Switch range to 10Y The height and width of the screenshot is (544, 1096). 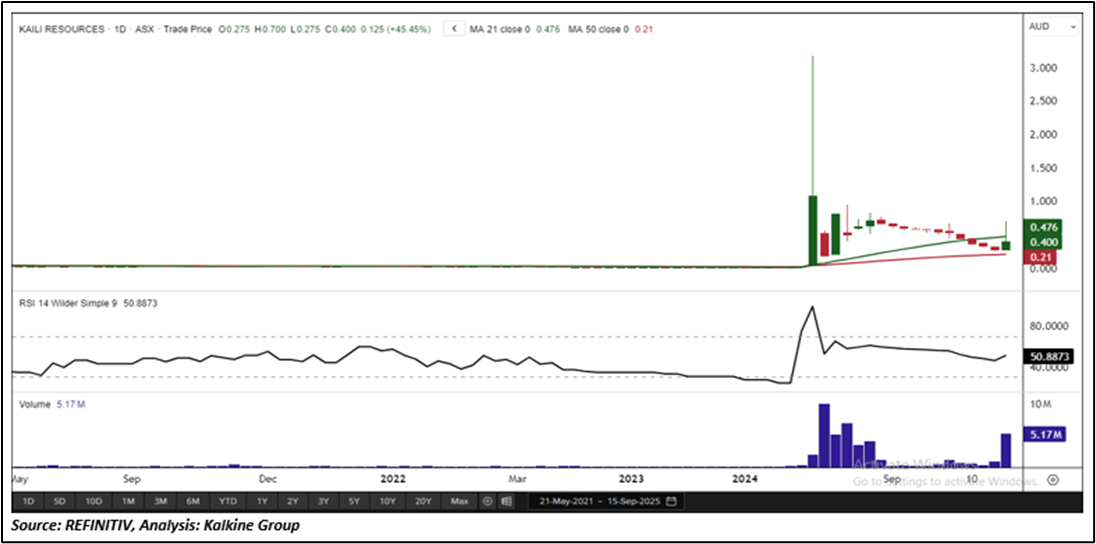(387, 501)
